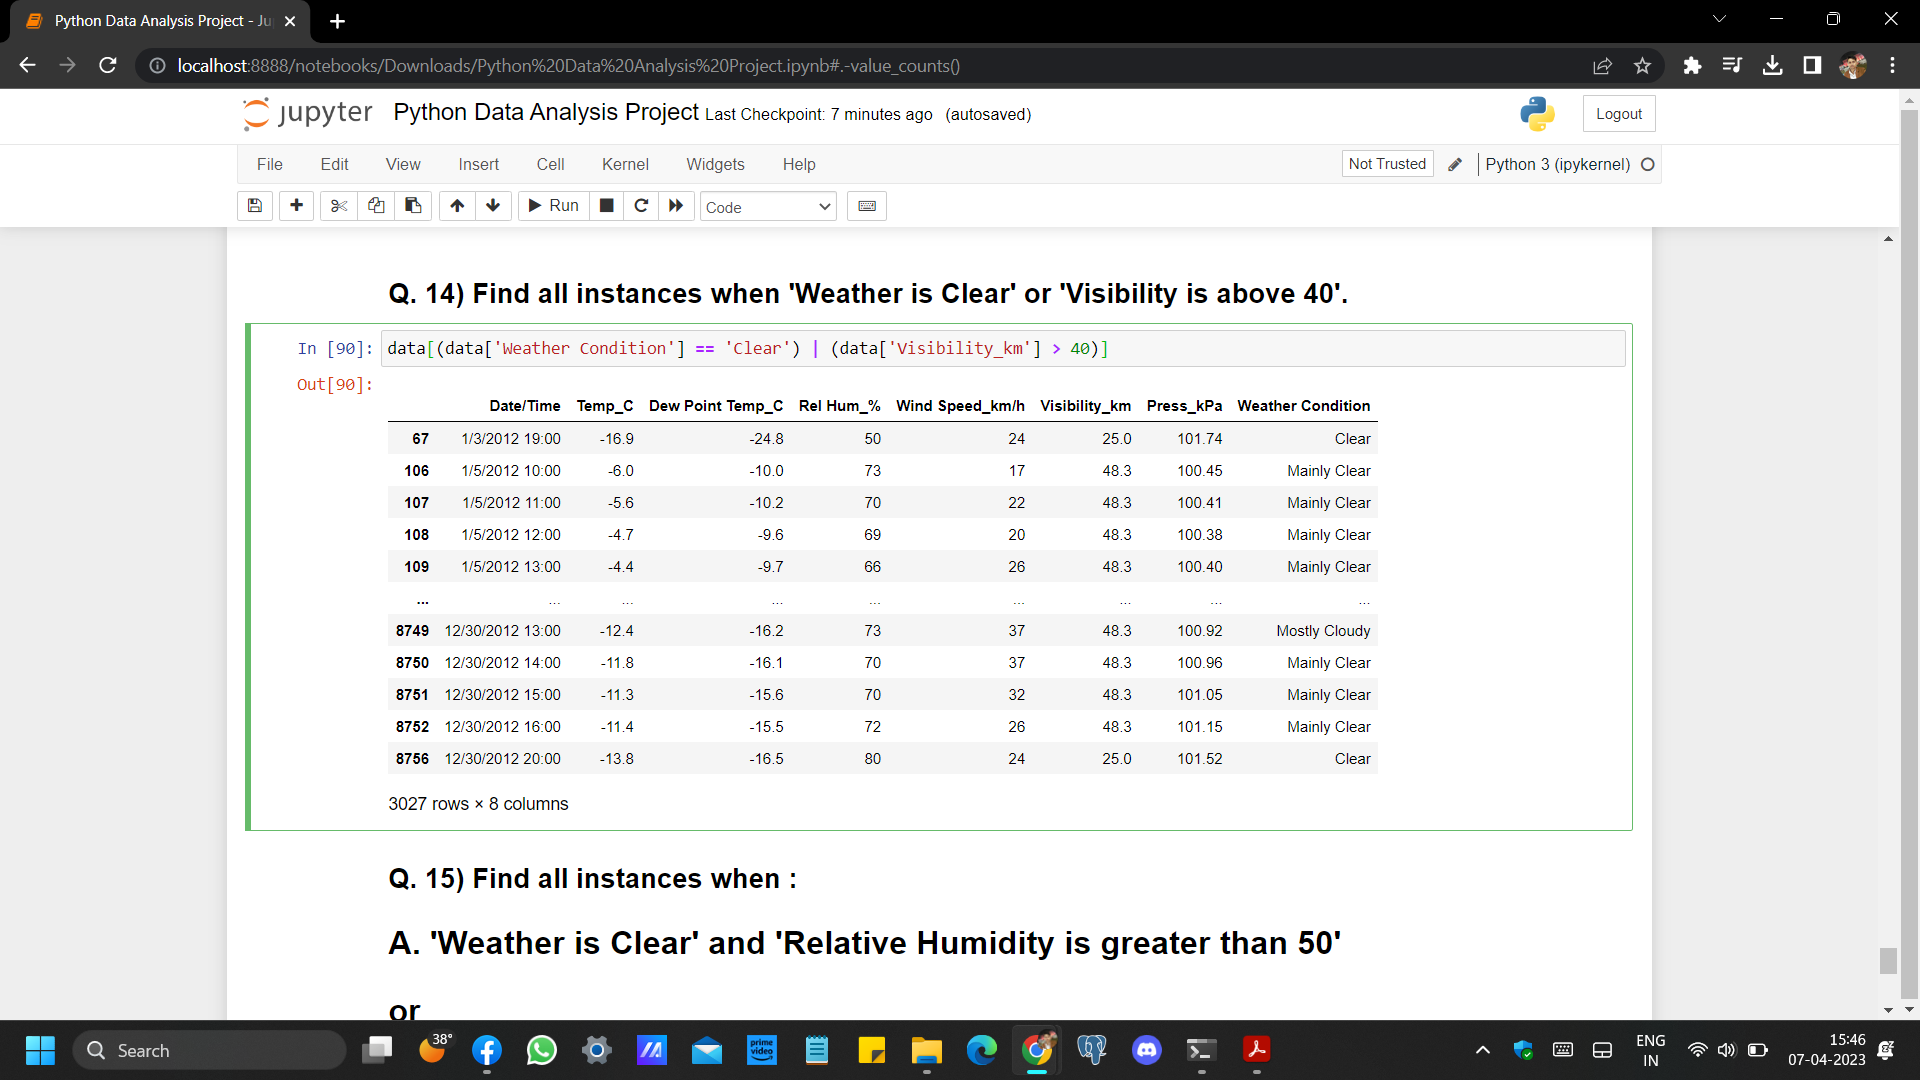Cut the selected cell using the scissors icon
The image size is (1920, 1080).
pyautogui.click(x=339, y=206)
